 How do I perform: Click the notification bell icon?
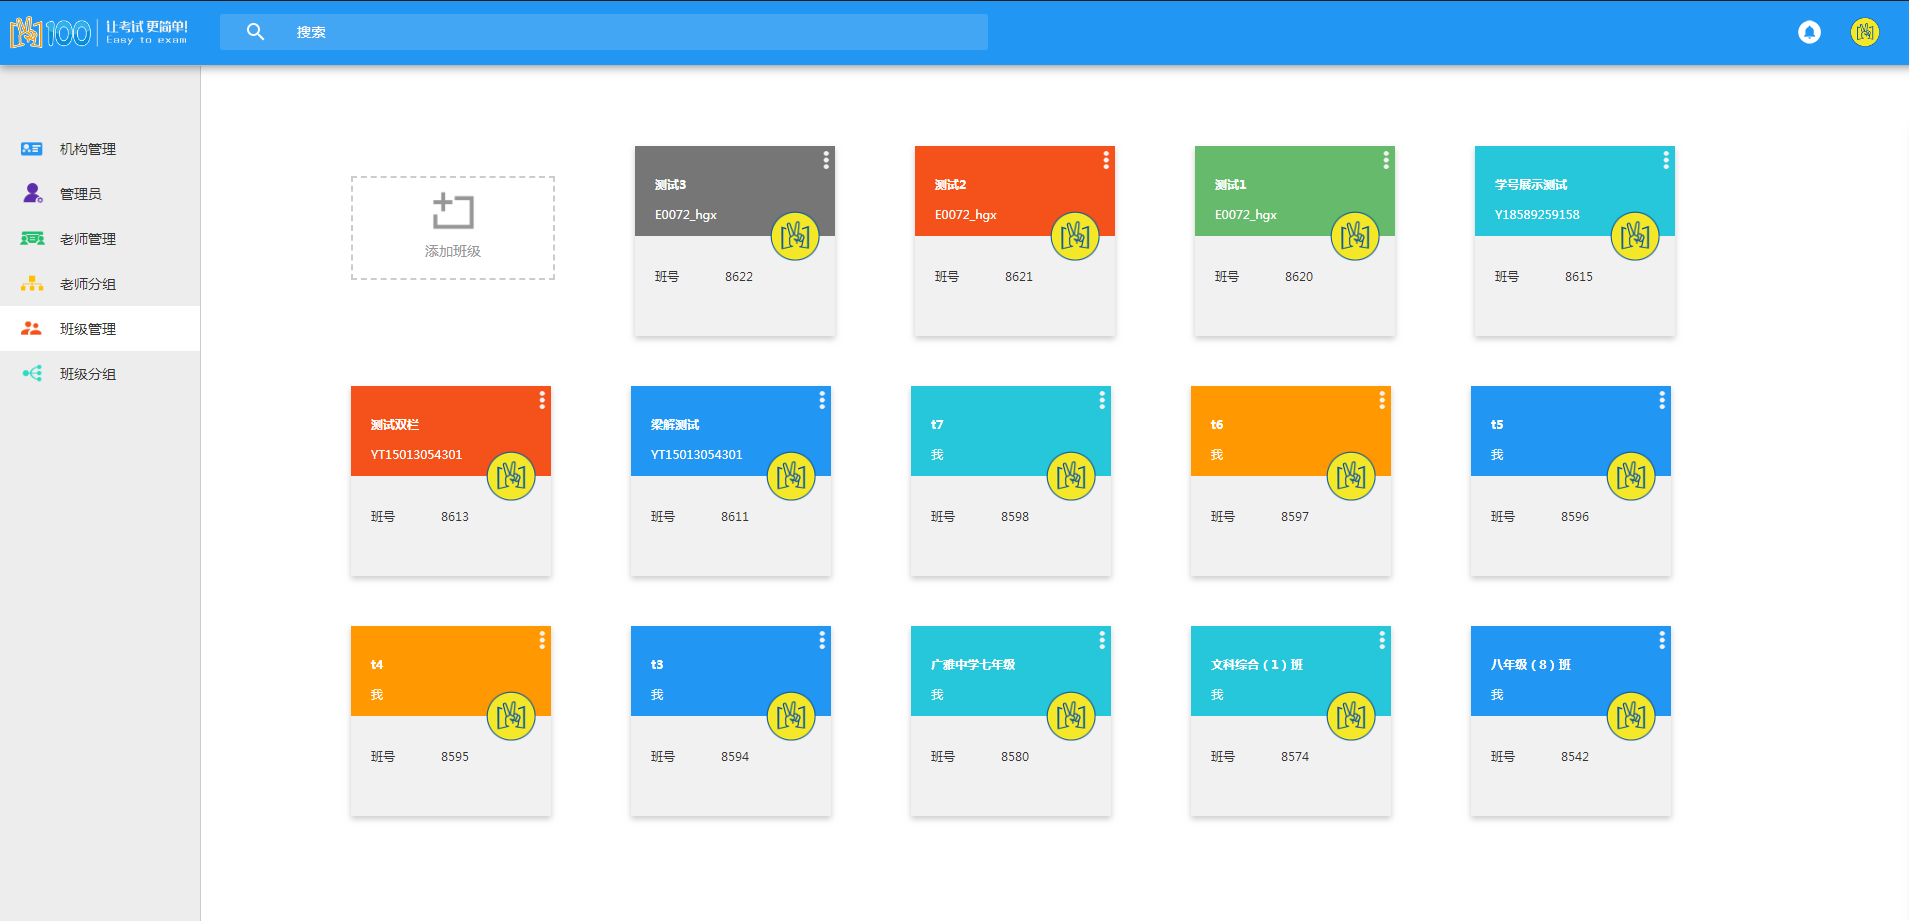(1809, 32)
